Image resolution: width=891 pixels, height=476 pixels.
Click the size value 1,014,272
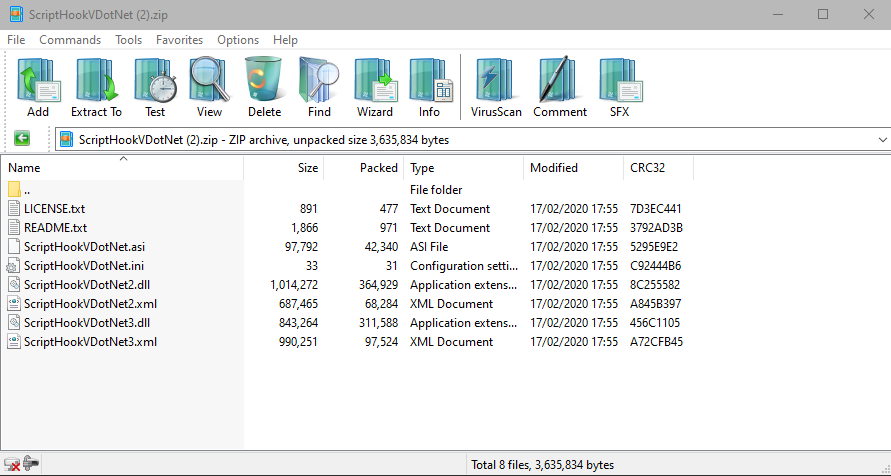click(294, 285)
